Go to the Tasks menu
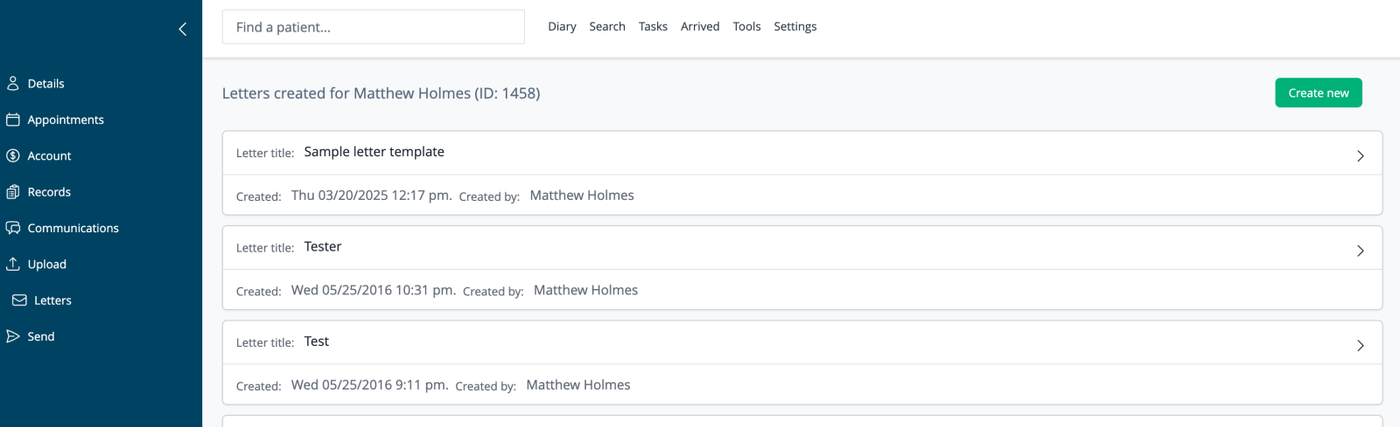The width and height of the screenshot is (1400, 427). pos(653,27)
